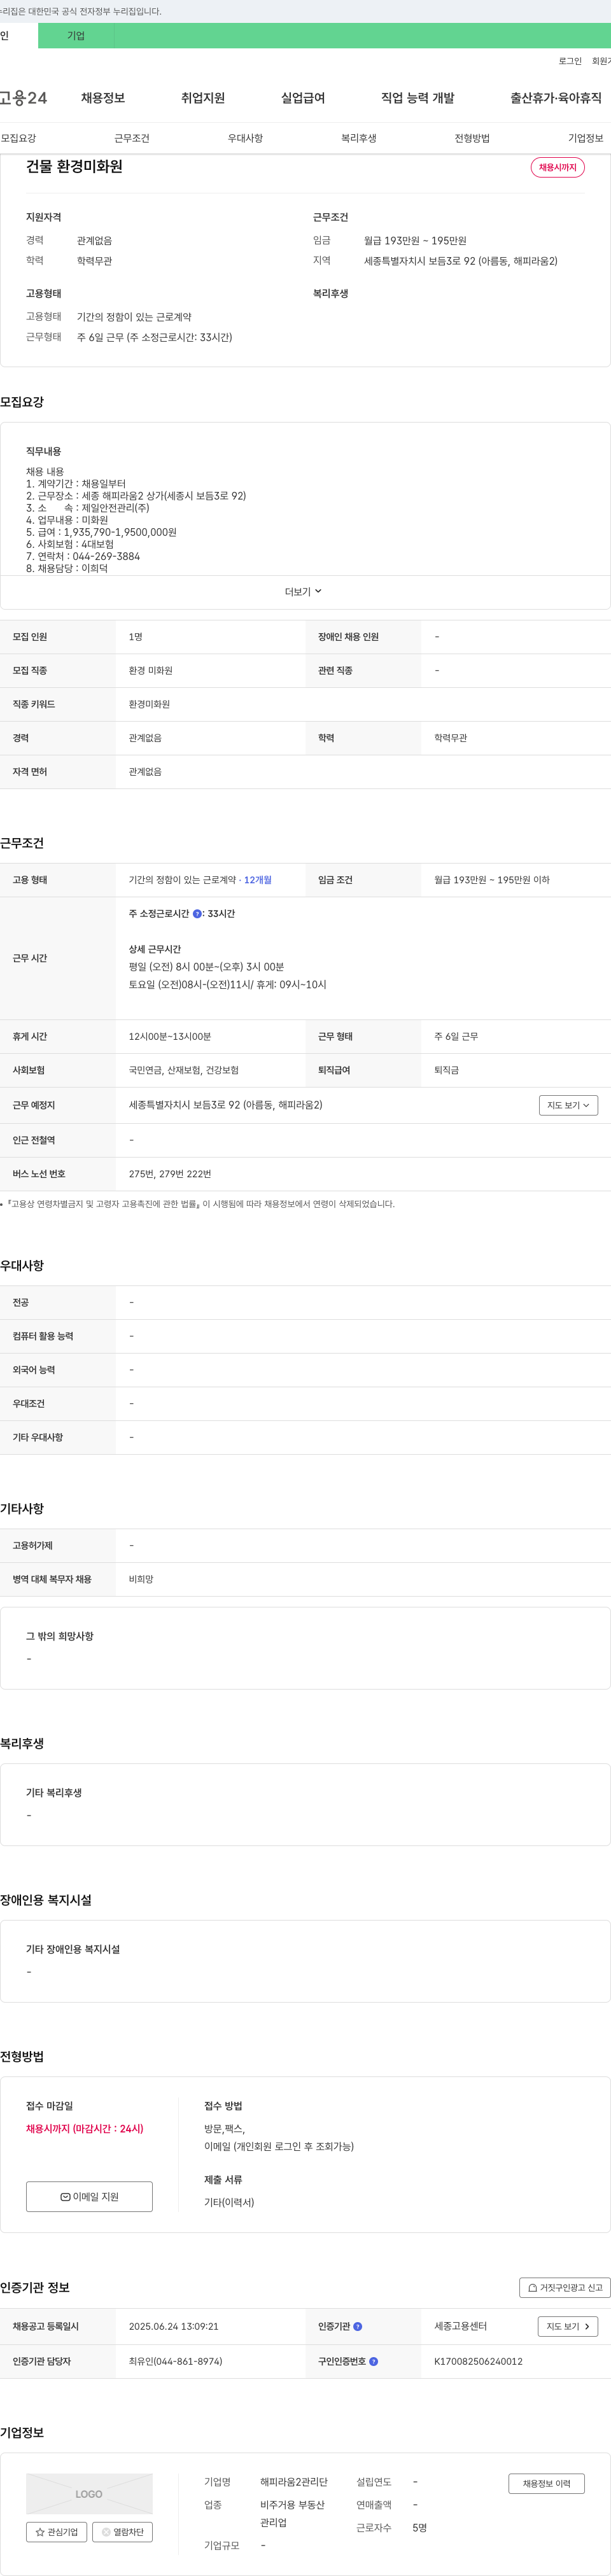Click info icon beside 주 소정근로시간
Screen dimensions: 611x2576
click(197, 914)
